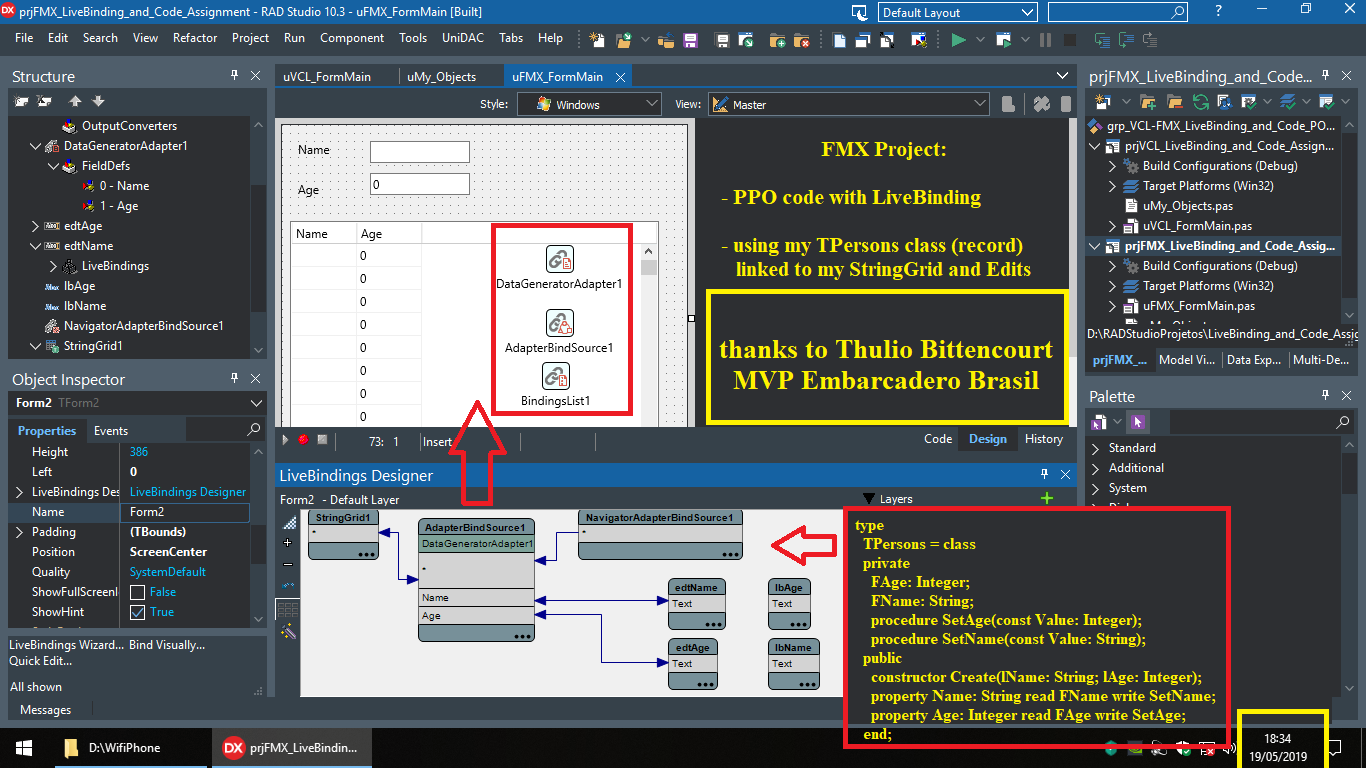
Task: Click Refresh icon in Project Manager toolbar
Action: click(1201, 102)
